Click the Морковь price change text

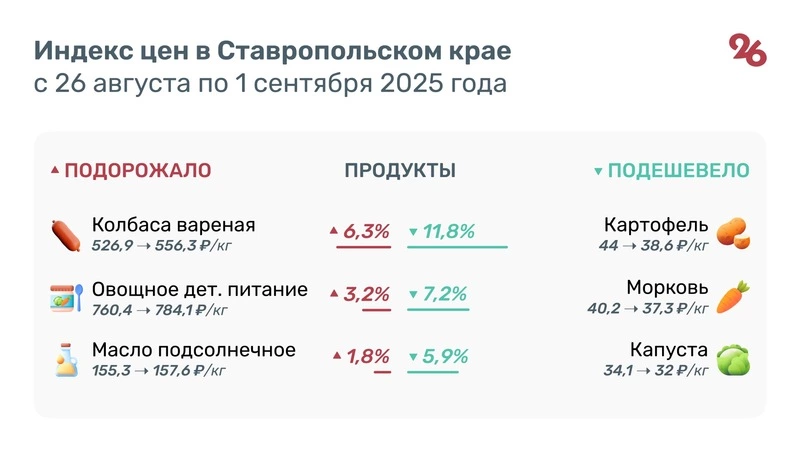click(x=648, y=308)
